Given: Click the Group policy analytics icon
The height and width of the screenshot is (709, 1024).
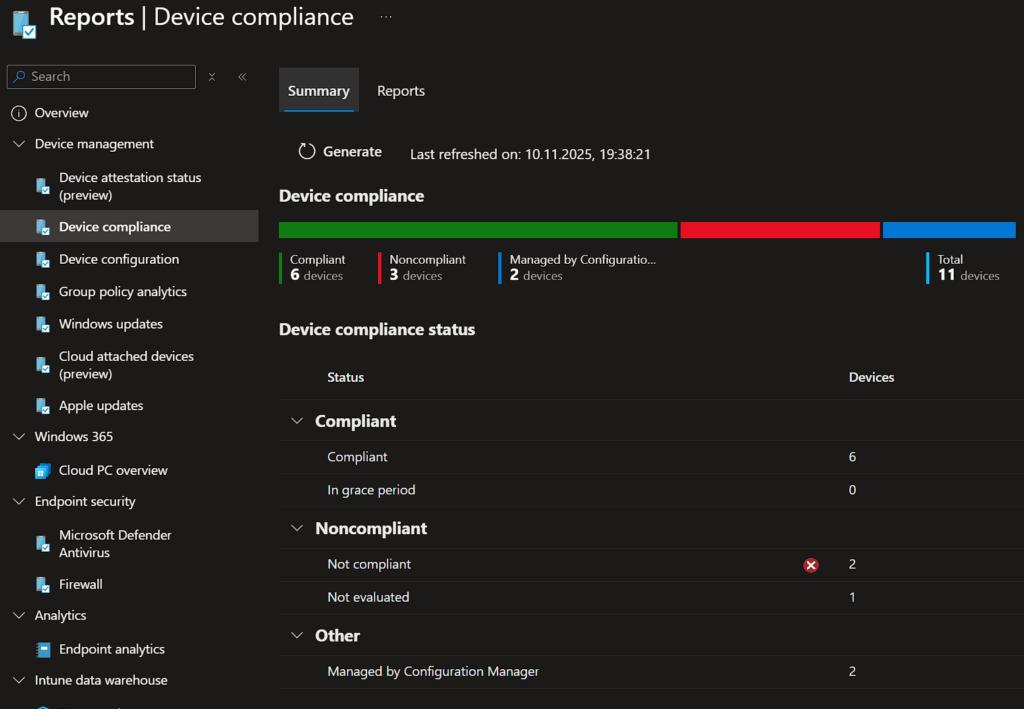Looking at the screenshot, I should pyautogui.click(x=43, y=292).
